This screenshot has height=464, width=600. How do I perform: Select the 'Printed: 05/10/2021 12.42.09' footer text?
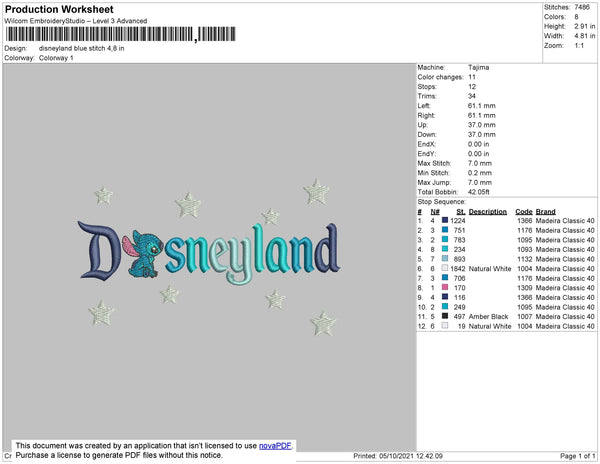pyautogui.click(x=398, y=456)
